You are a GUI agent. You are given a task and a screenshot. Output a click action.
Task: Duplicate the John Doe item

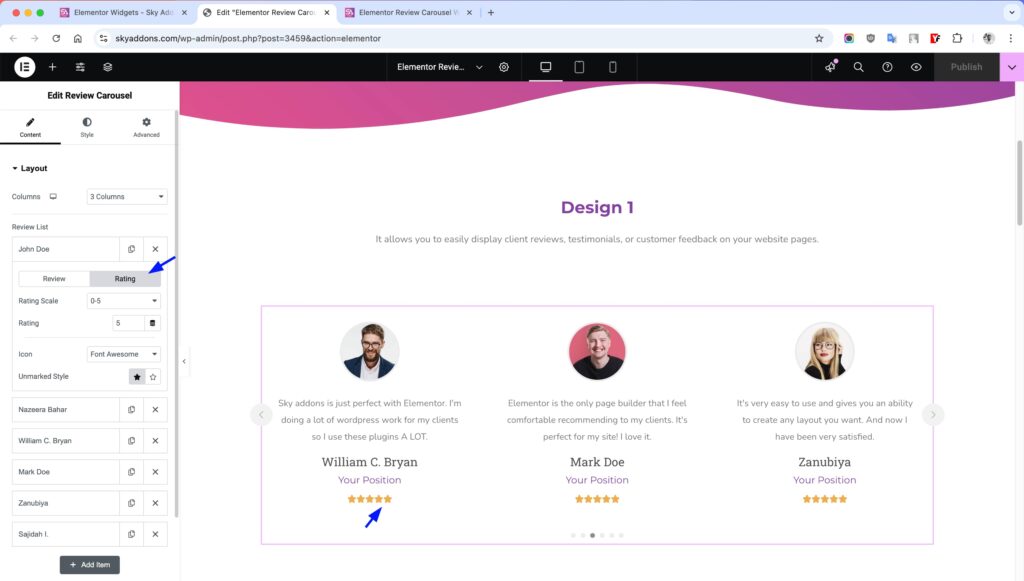coord(131,249)
